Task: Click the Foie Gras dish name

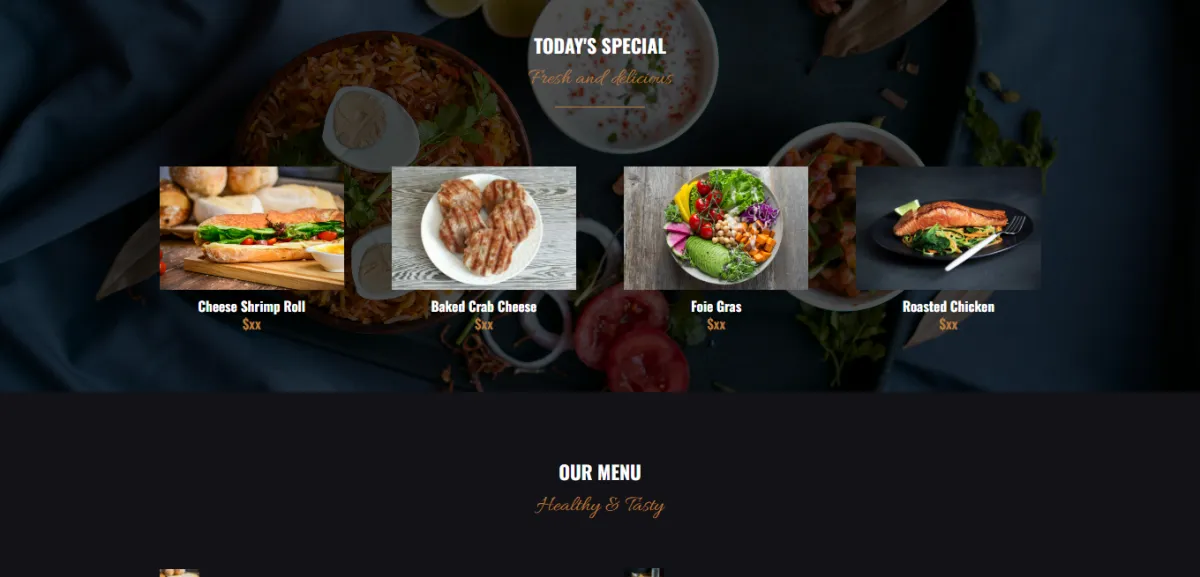Action: pos(716,307)
